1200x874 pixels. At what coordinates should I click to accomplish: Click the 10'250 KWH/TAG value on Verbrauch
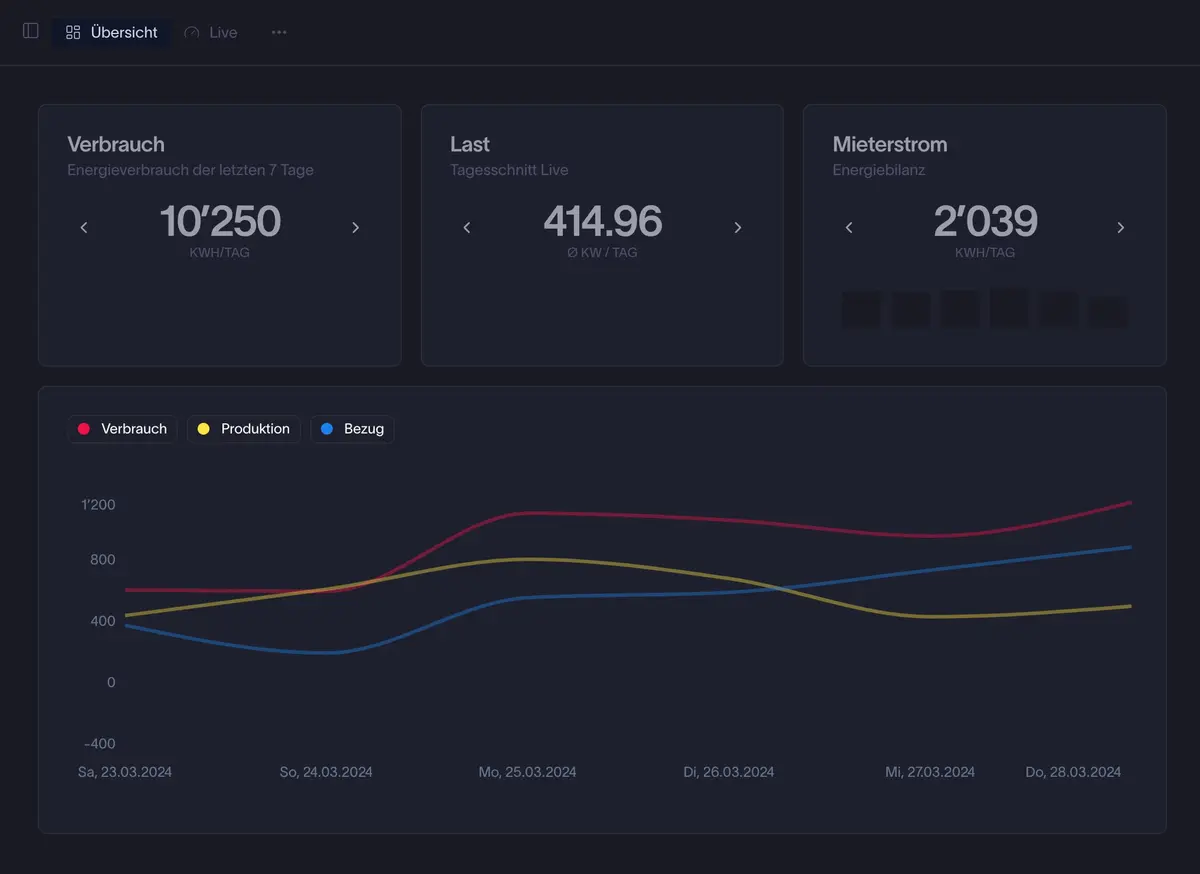tap(220, 222)
